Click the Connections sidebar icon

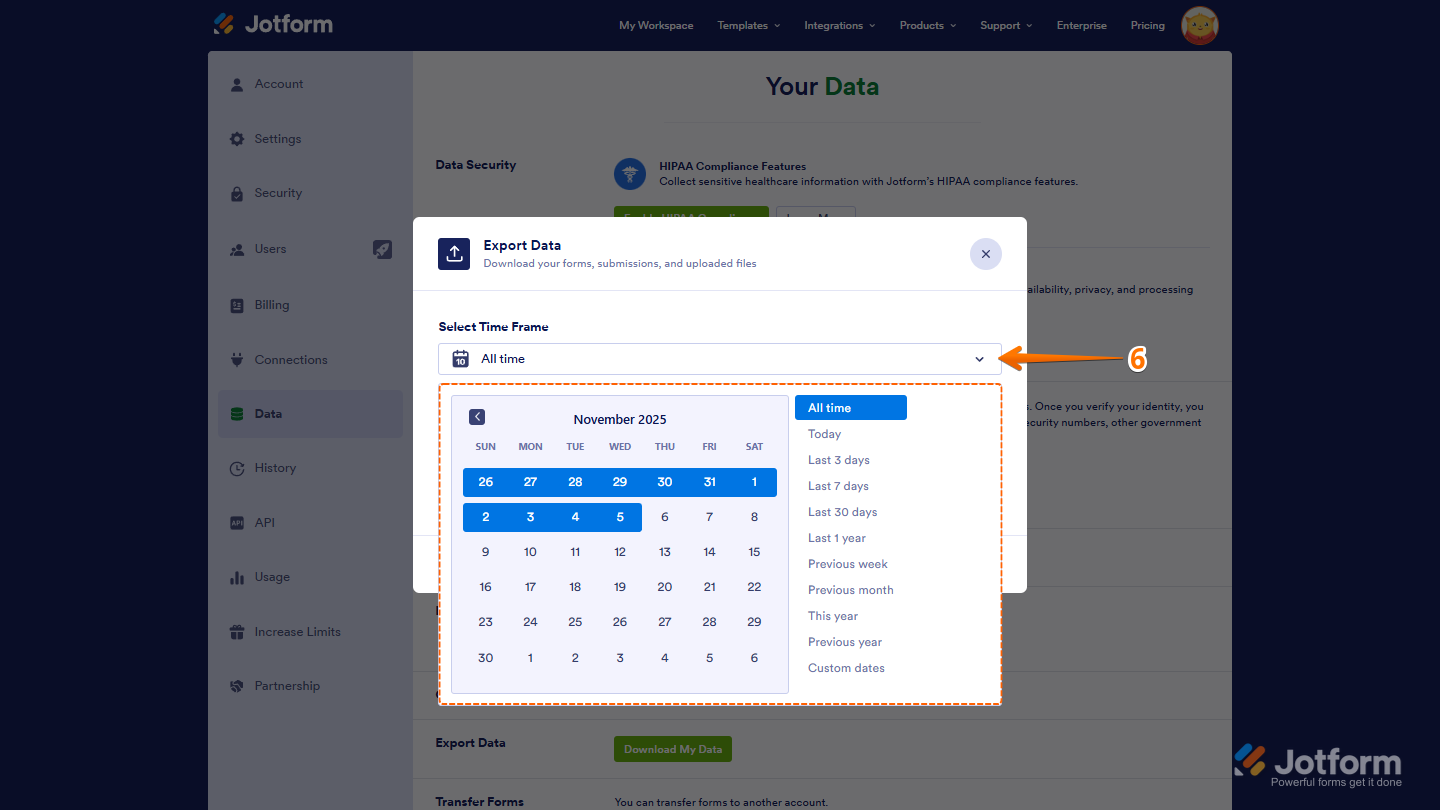click(x=236, y=359)
